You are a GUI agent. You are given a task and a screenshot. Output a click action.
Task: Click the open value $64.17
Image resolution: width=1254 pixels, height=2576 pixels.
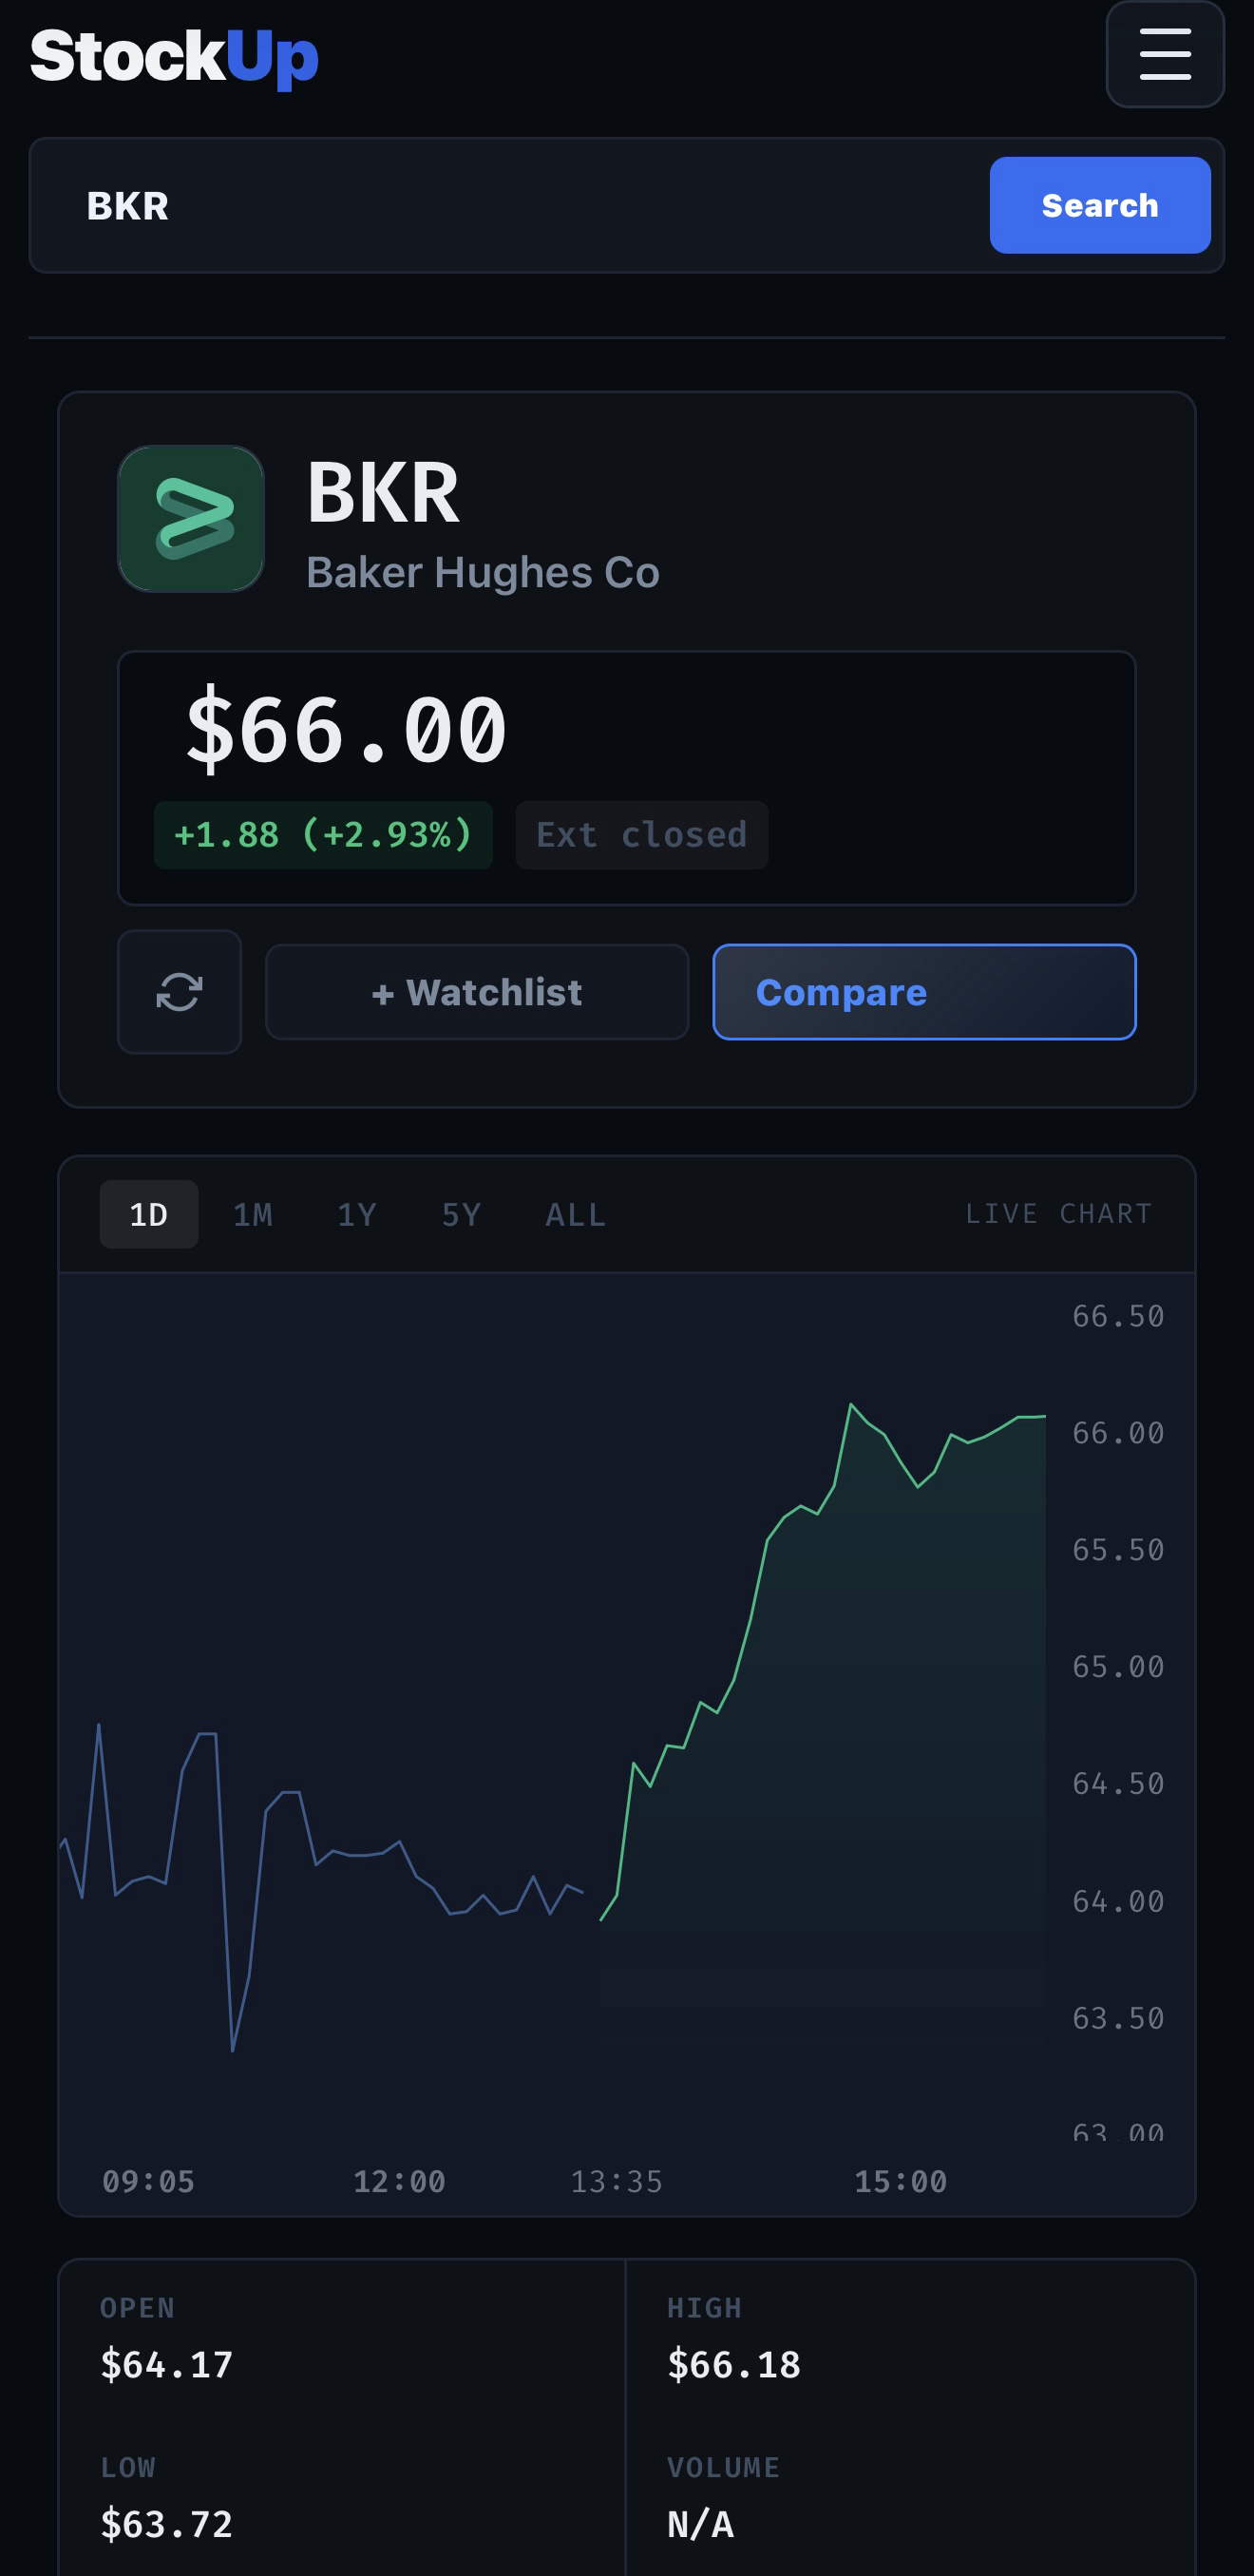click(166, 2364)
